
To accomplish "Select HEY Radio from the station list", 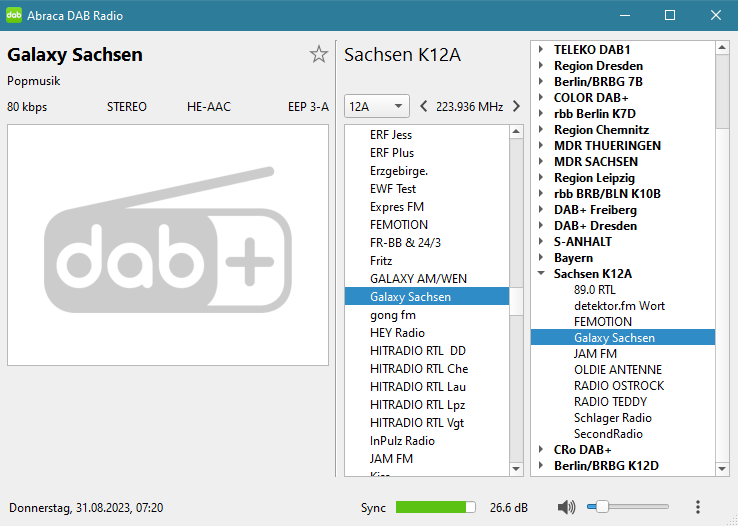I will point(397,332).
